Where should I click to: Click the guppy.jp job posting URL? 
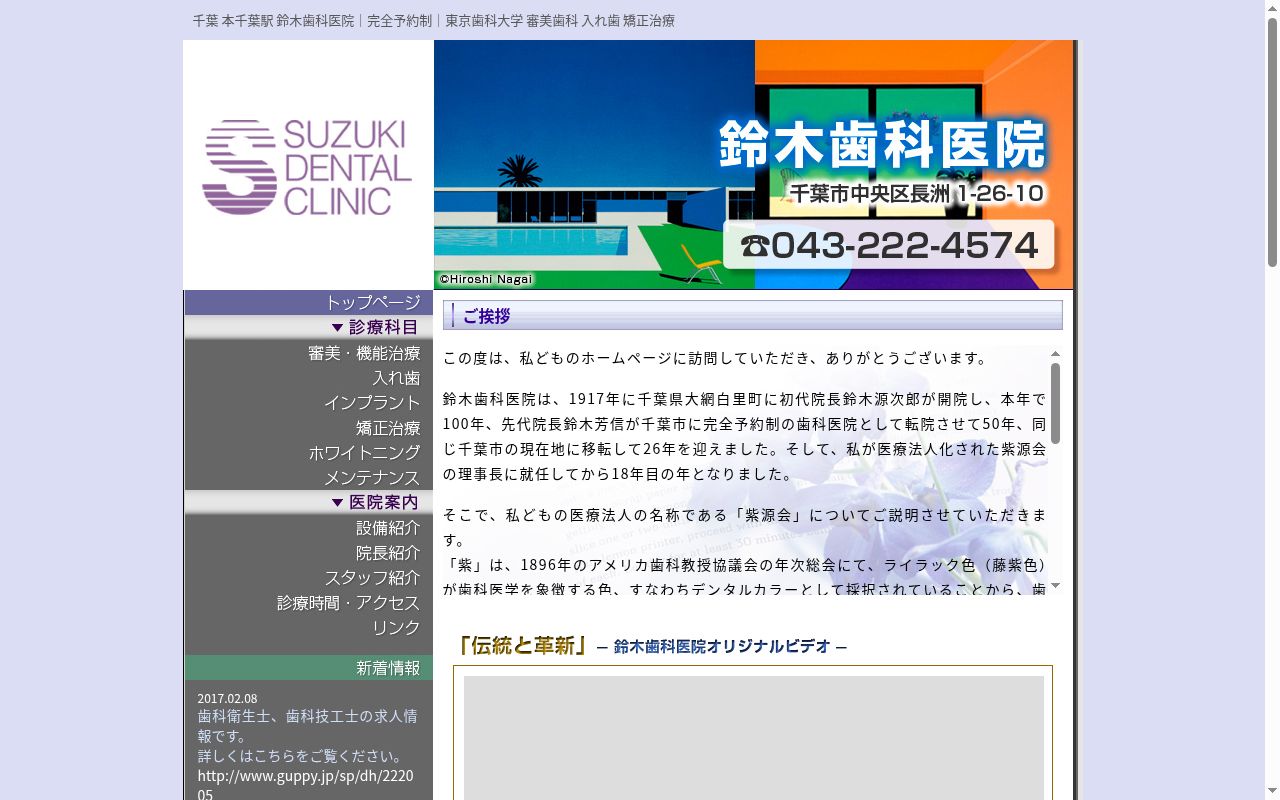point(305,785)
